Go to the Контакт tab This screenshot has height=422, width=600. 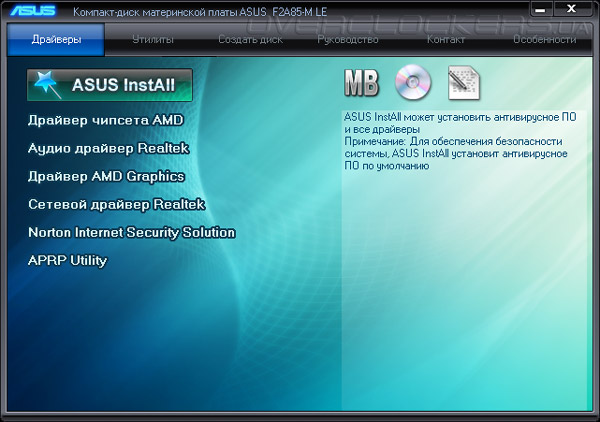[446, 39]
